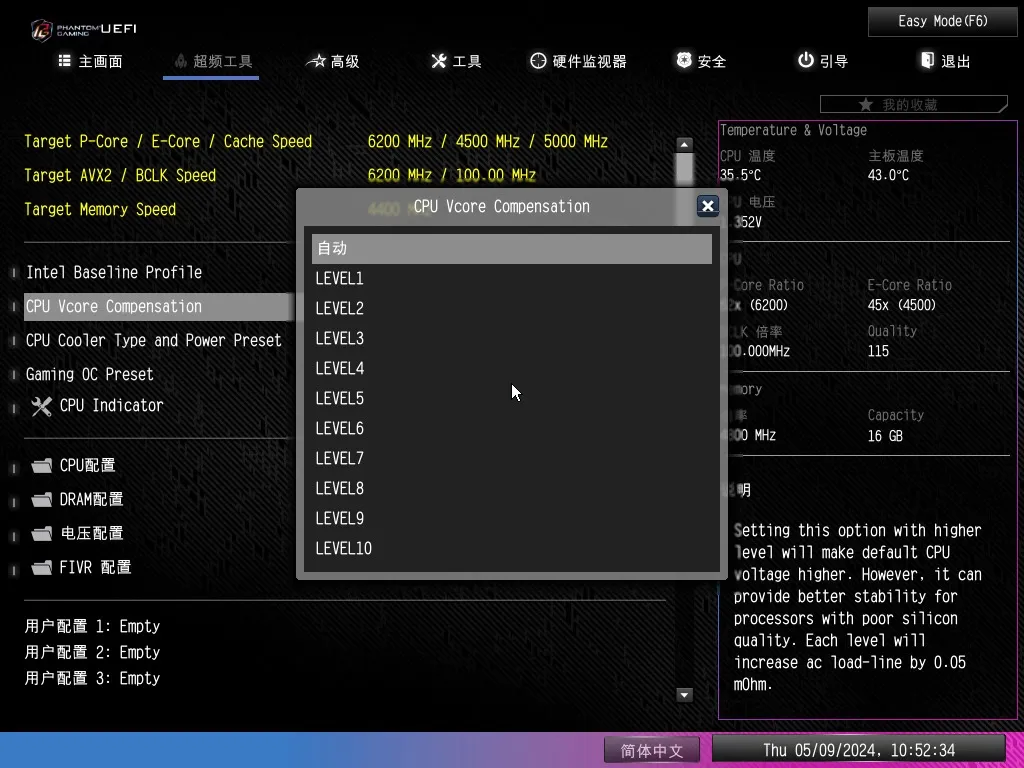Click the folder icon for CPU配置
The image size is (1024, 768).
click(42, 466)
